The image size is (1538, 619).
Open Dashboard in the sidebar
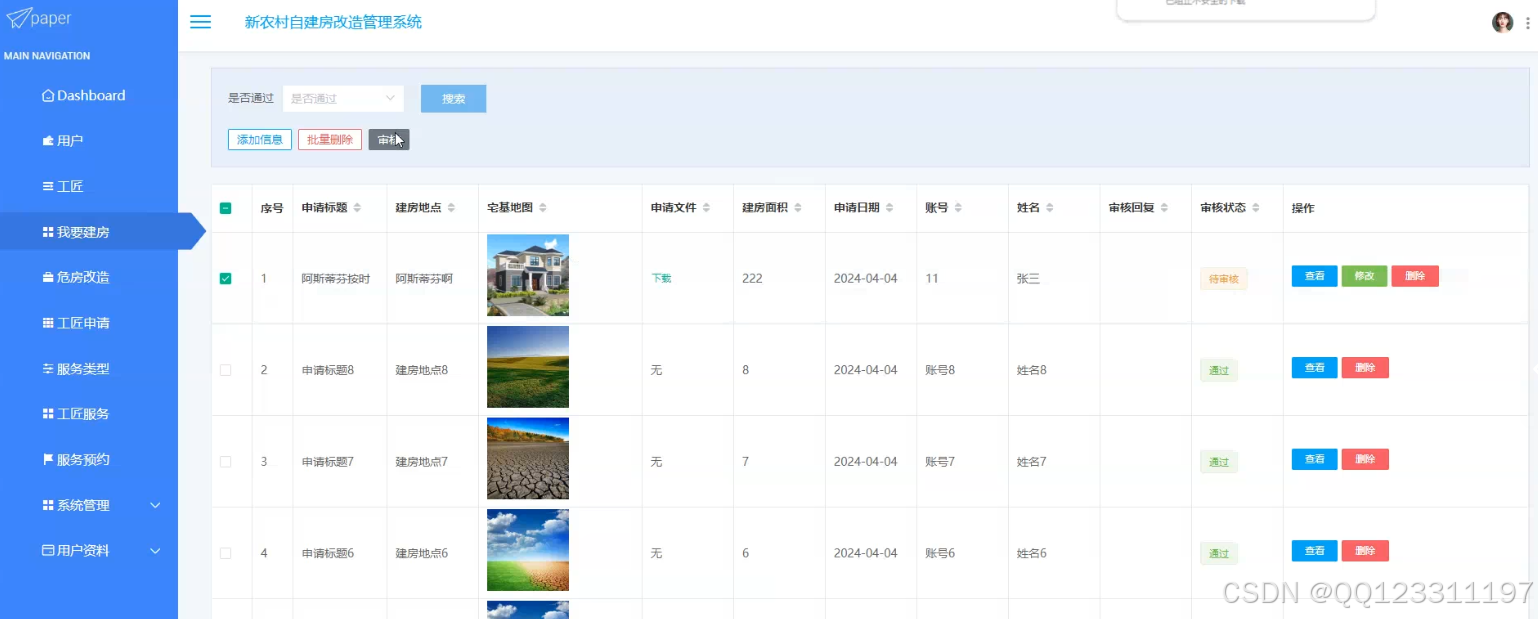[x=89, y=96]
